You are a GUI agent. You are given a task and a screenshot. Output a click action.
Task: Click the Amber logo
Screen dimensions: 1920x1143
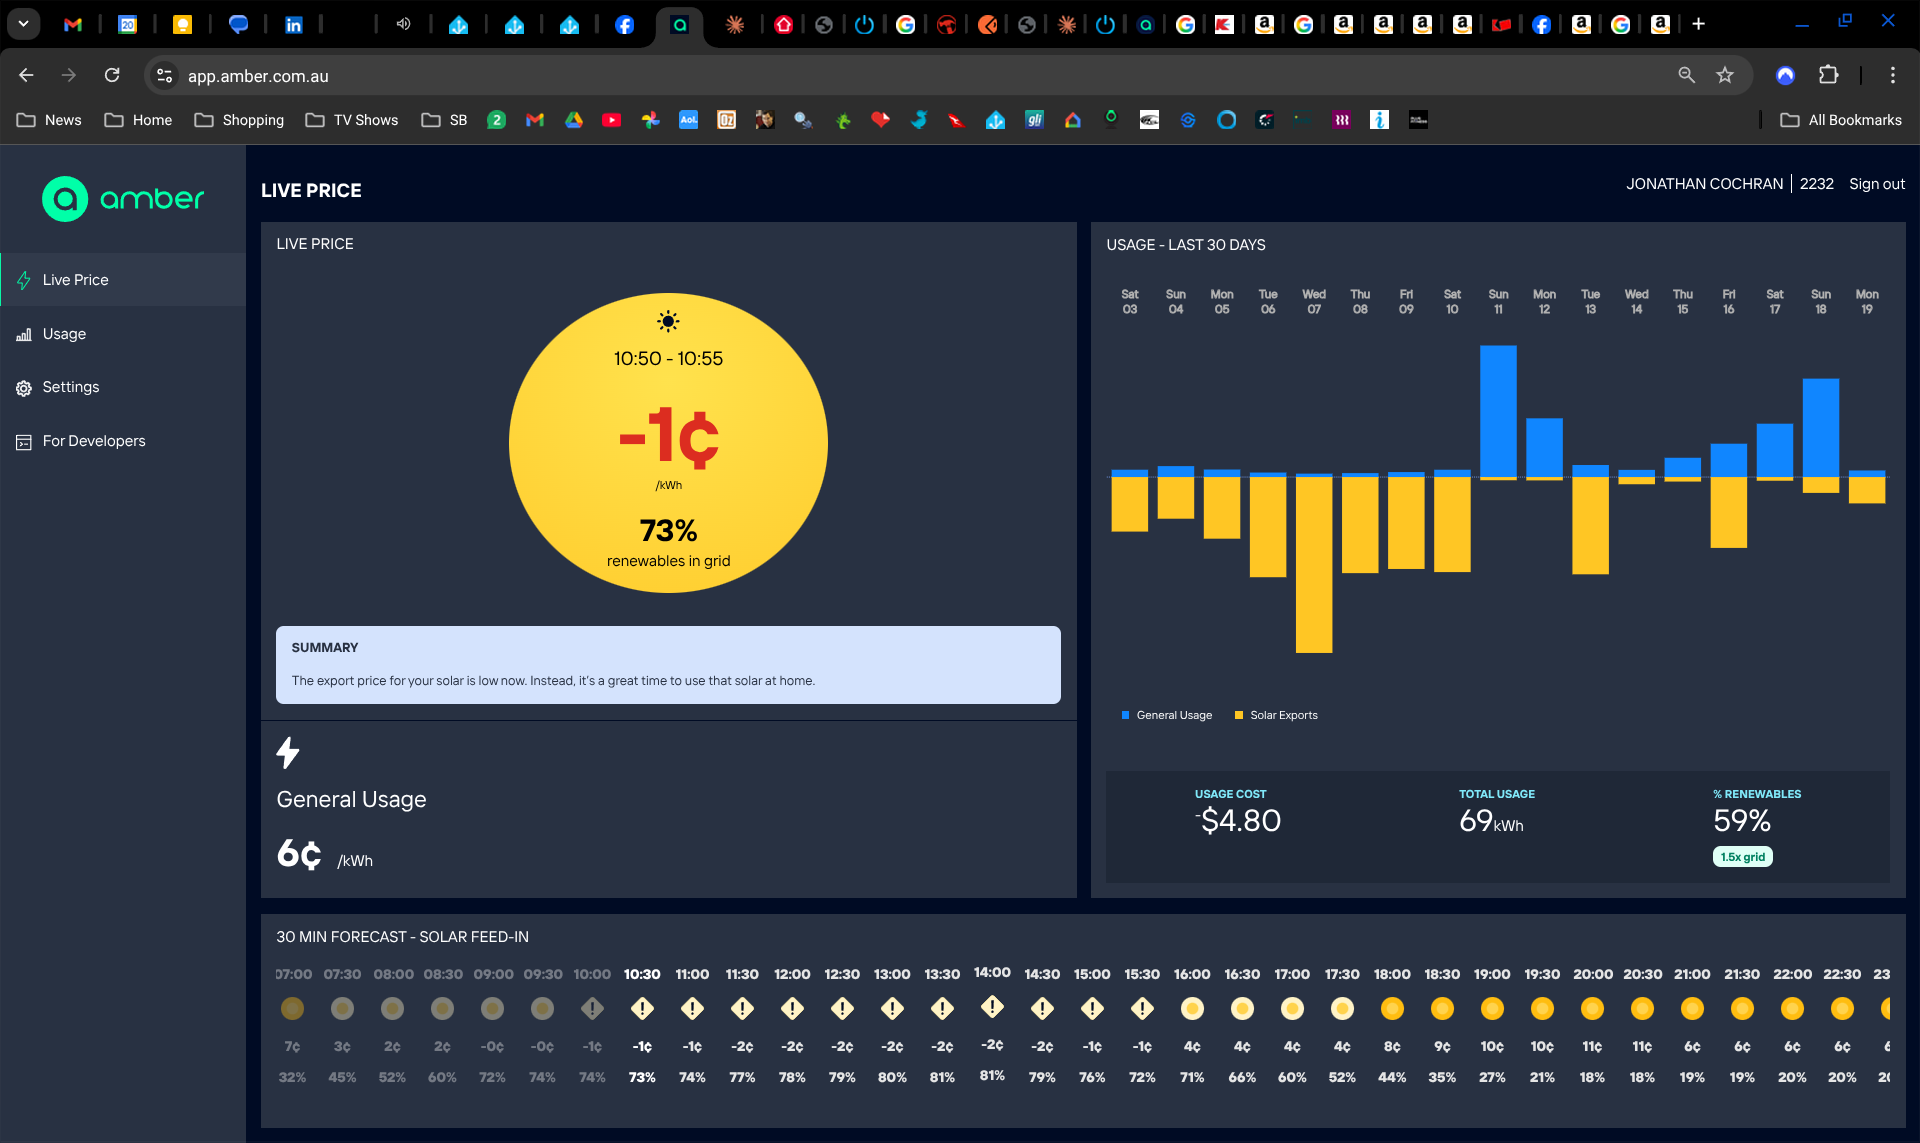pos(122,199)
